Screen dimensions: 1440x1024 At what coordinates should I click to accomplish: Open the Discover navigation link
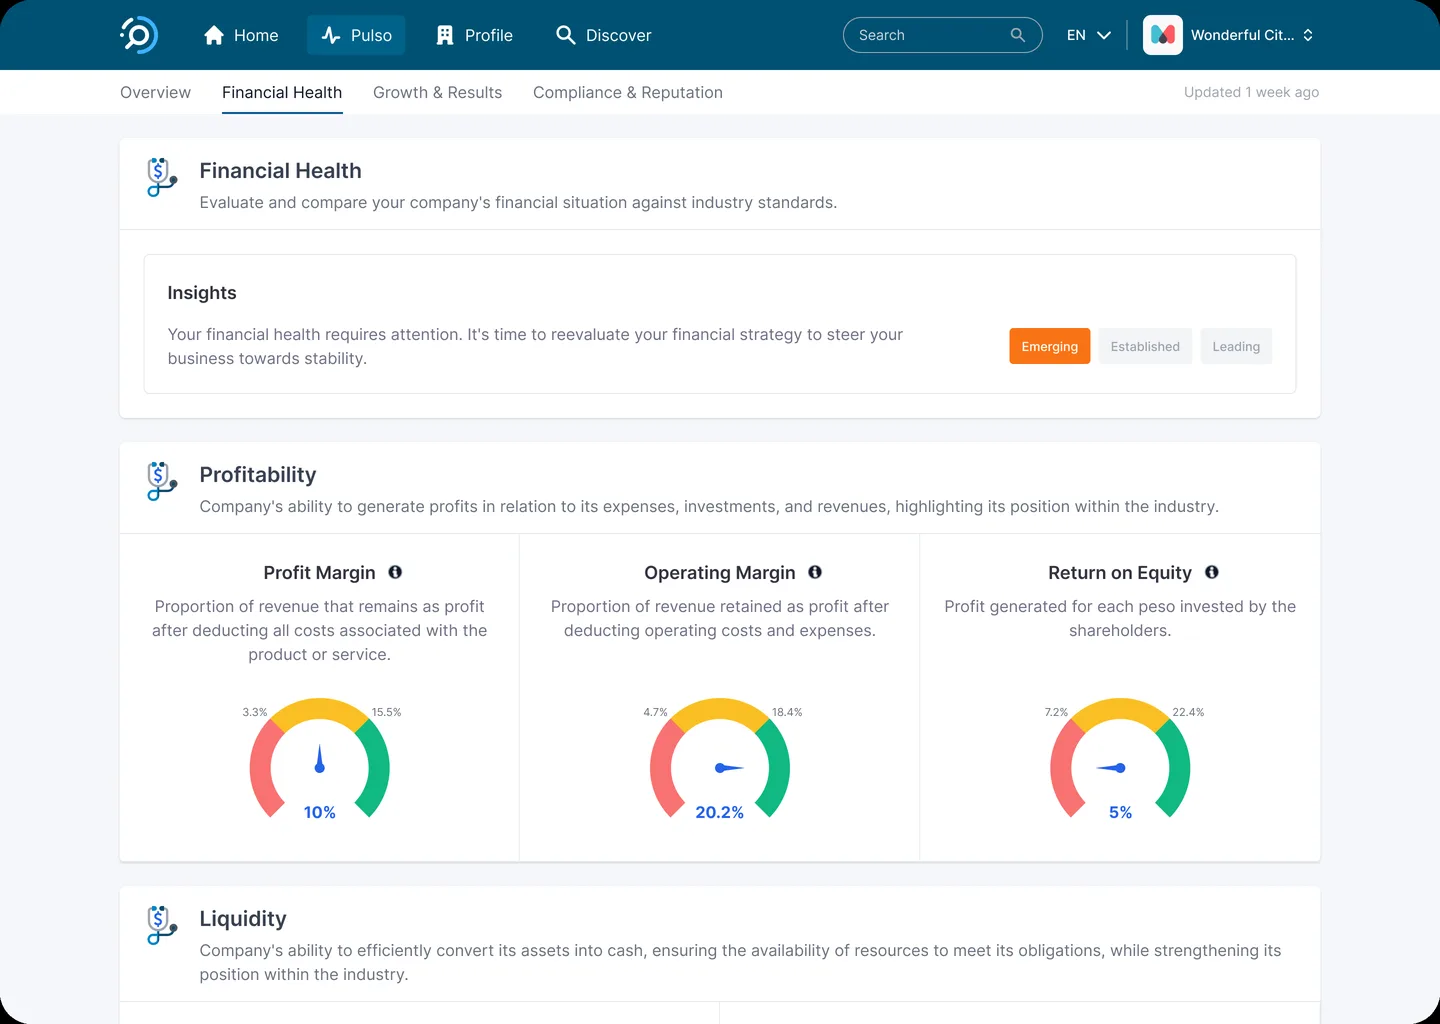tap(603, 35)
